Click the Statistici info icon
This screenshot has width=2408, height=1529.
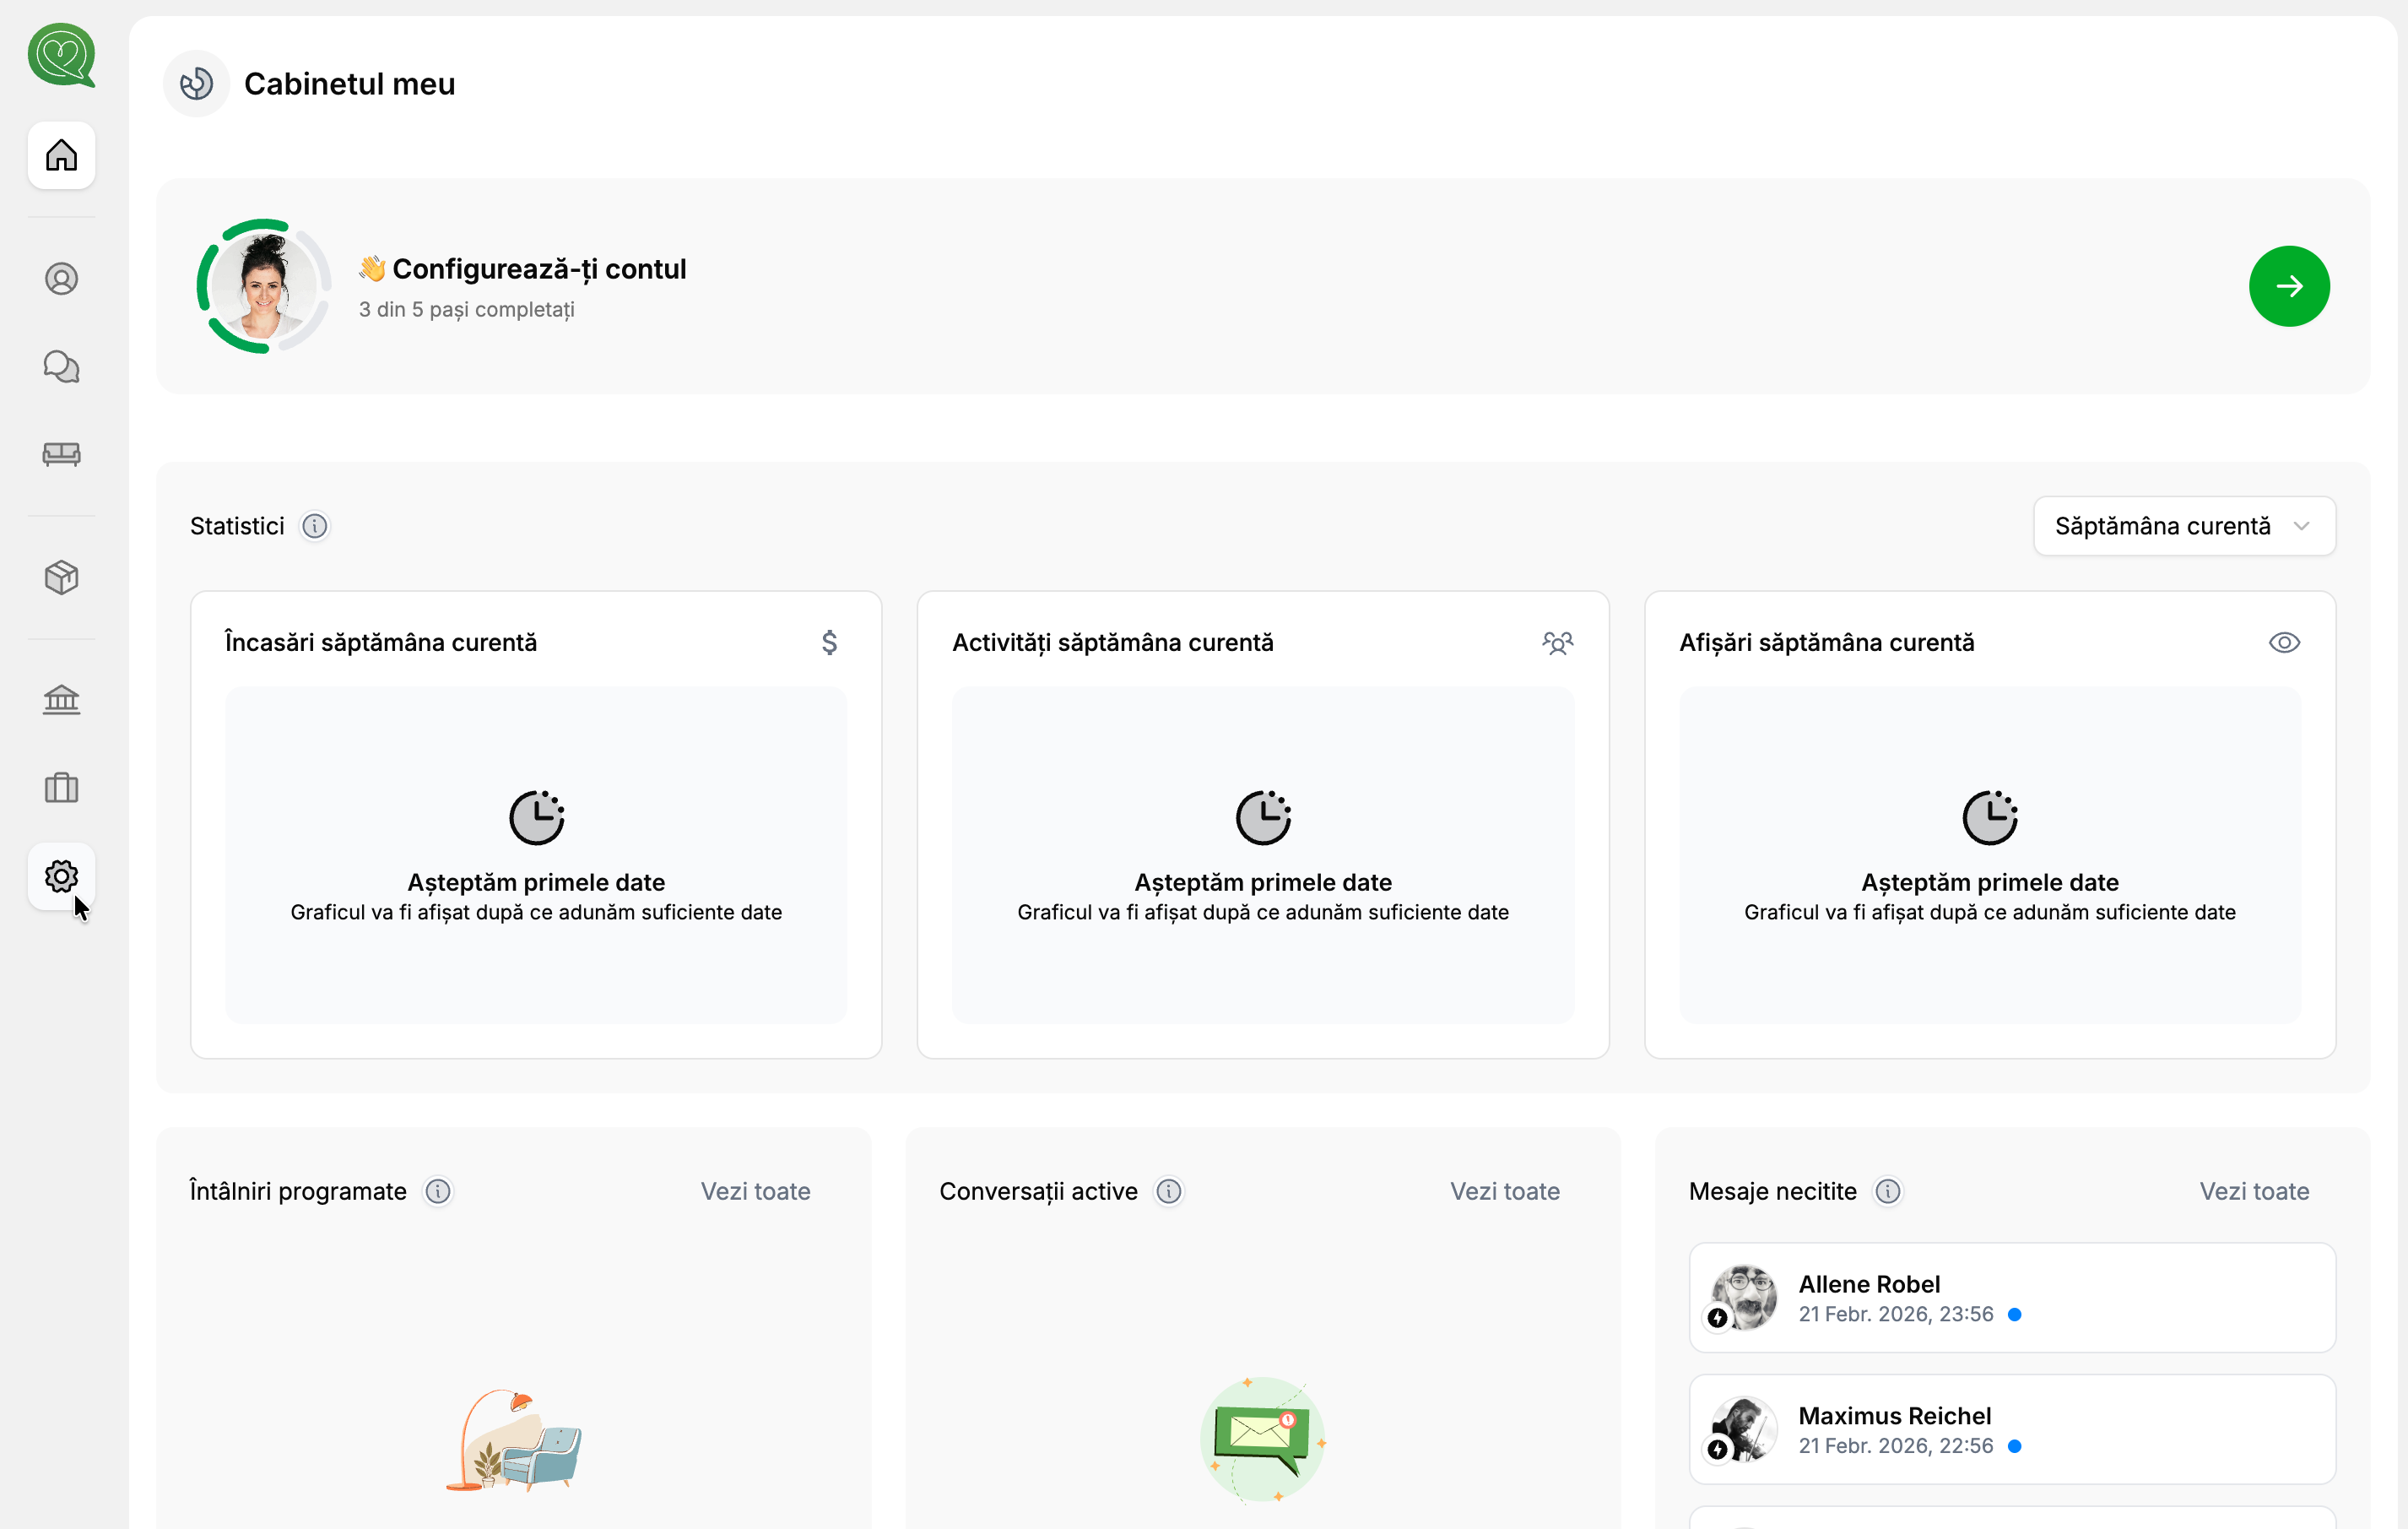tap(315, 526)
